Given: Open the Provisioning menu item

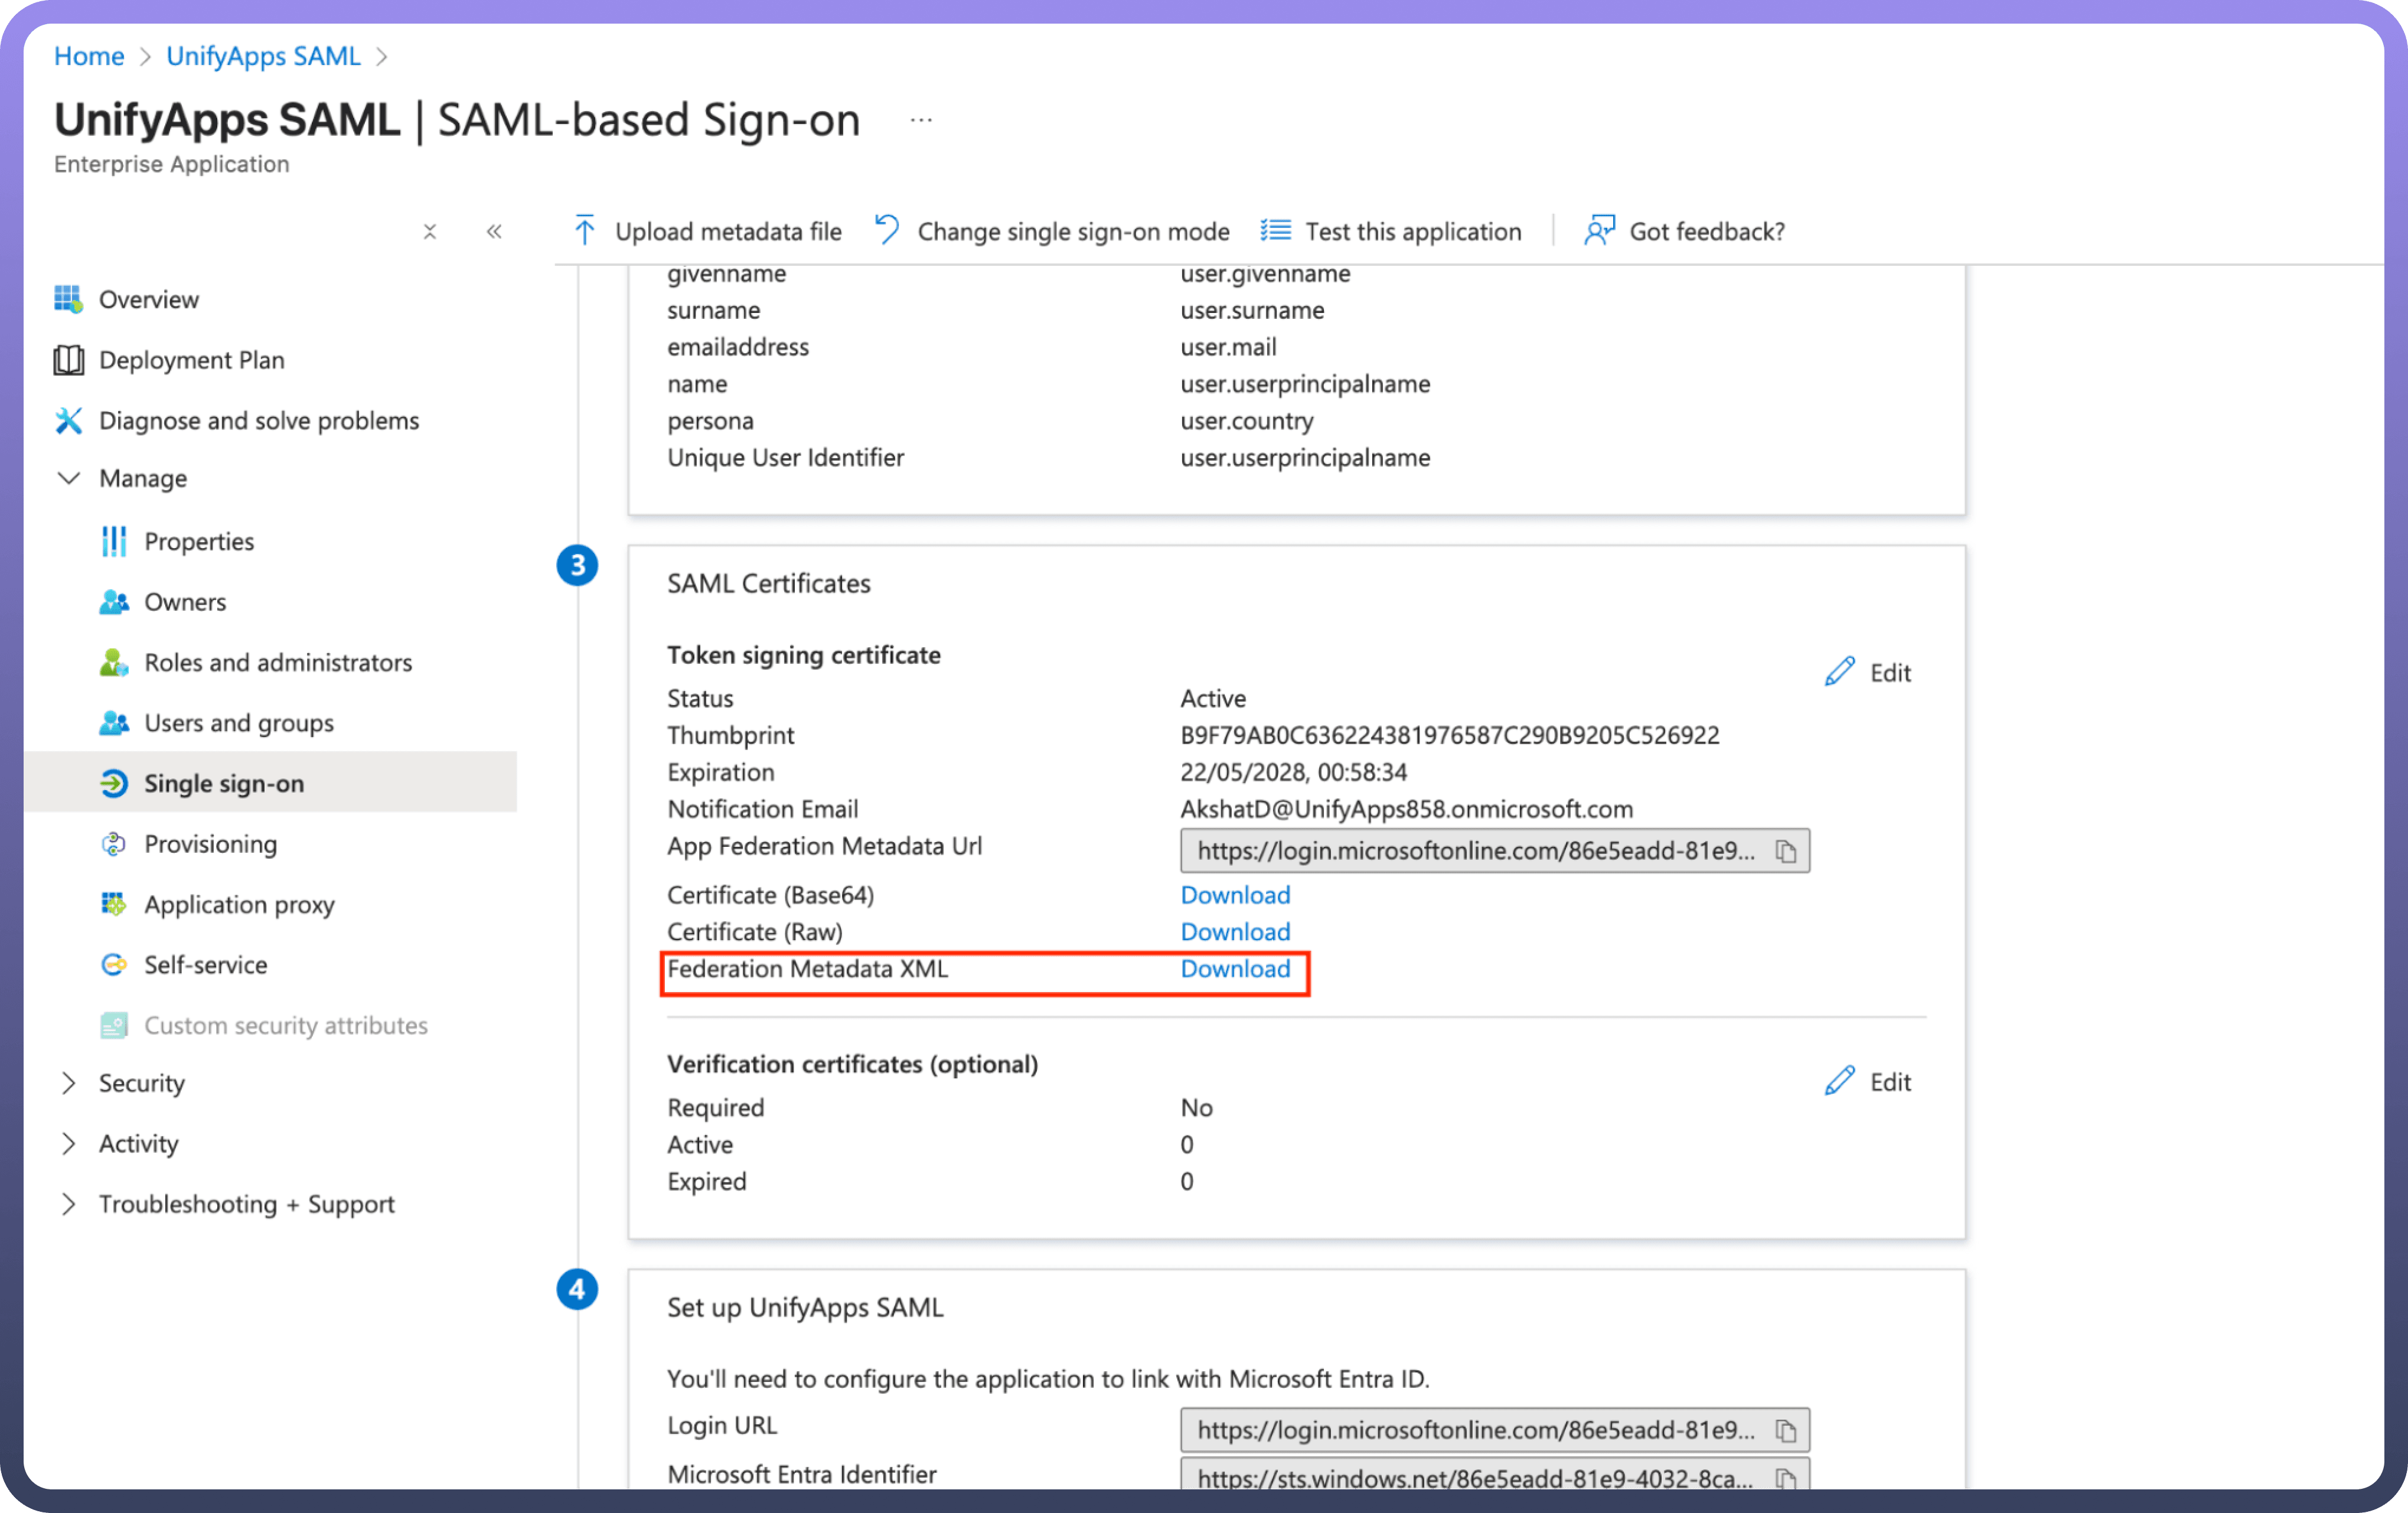Looking at the screenshot, I should (x=210, y=844).
